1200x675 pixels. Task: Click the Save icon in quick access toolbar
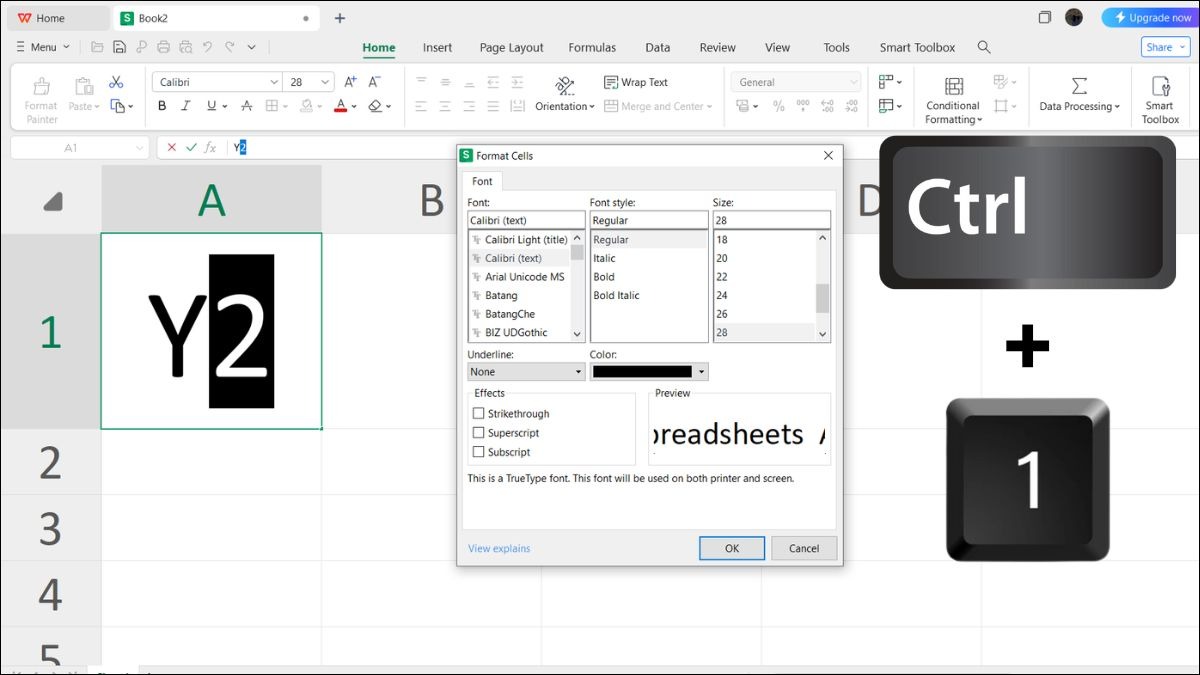[x=119, y=47]
